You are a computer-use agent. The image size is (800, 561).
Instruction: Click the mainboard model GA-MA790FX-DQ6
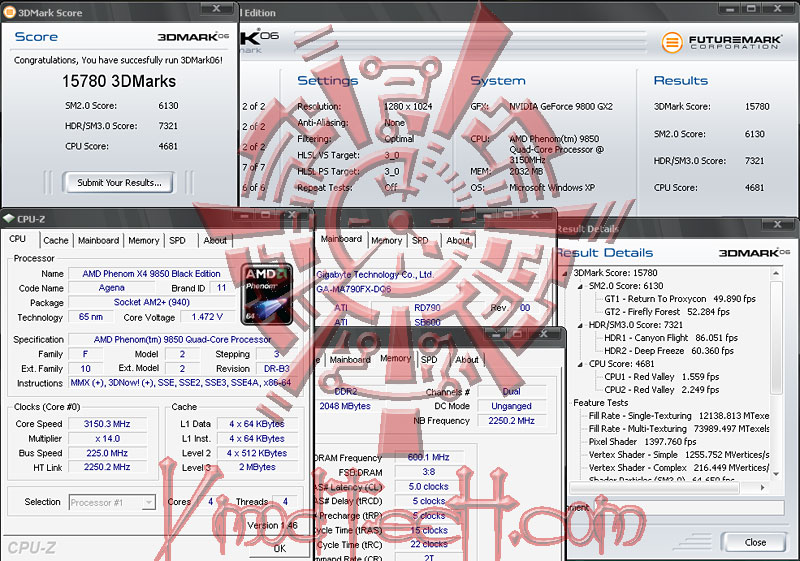(354, 289)
